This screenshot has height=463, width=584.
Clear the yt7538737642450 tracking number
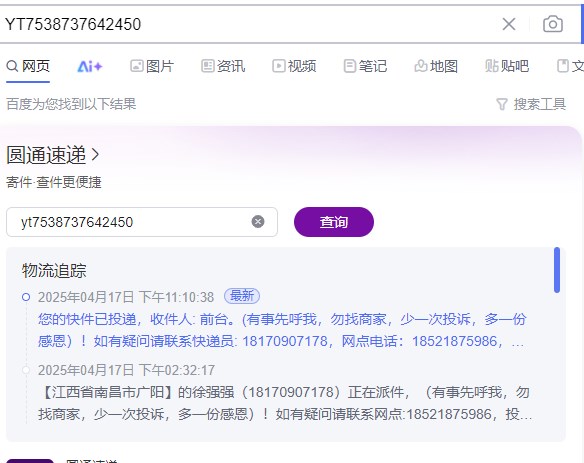coord(258,222)
